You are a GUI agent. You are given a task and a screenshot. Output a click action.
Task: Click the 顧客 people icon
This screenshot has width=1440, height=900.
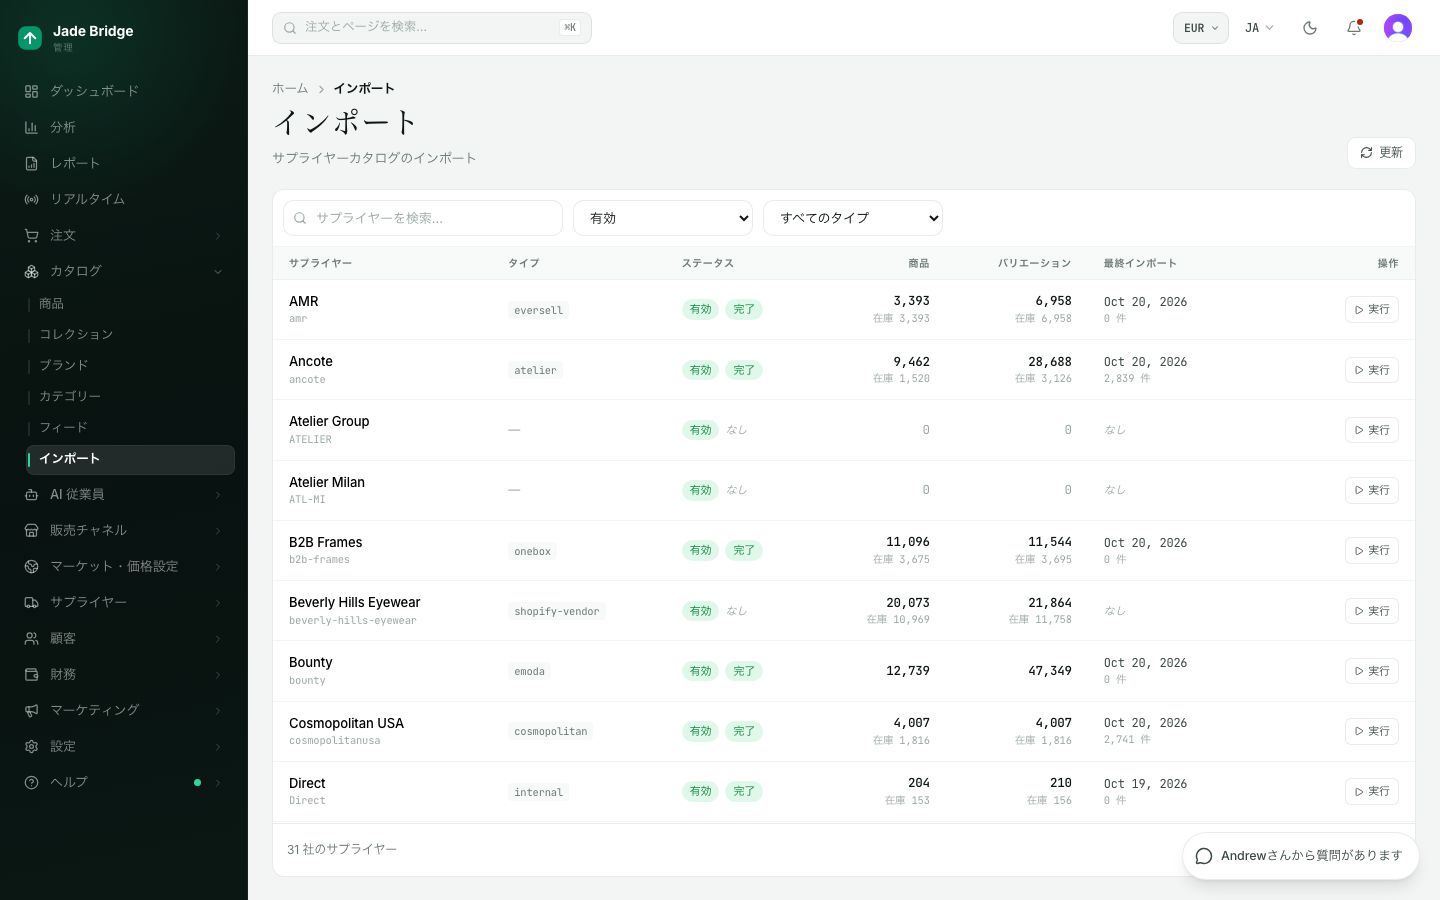[32, 638]
